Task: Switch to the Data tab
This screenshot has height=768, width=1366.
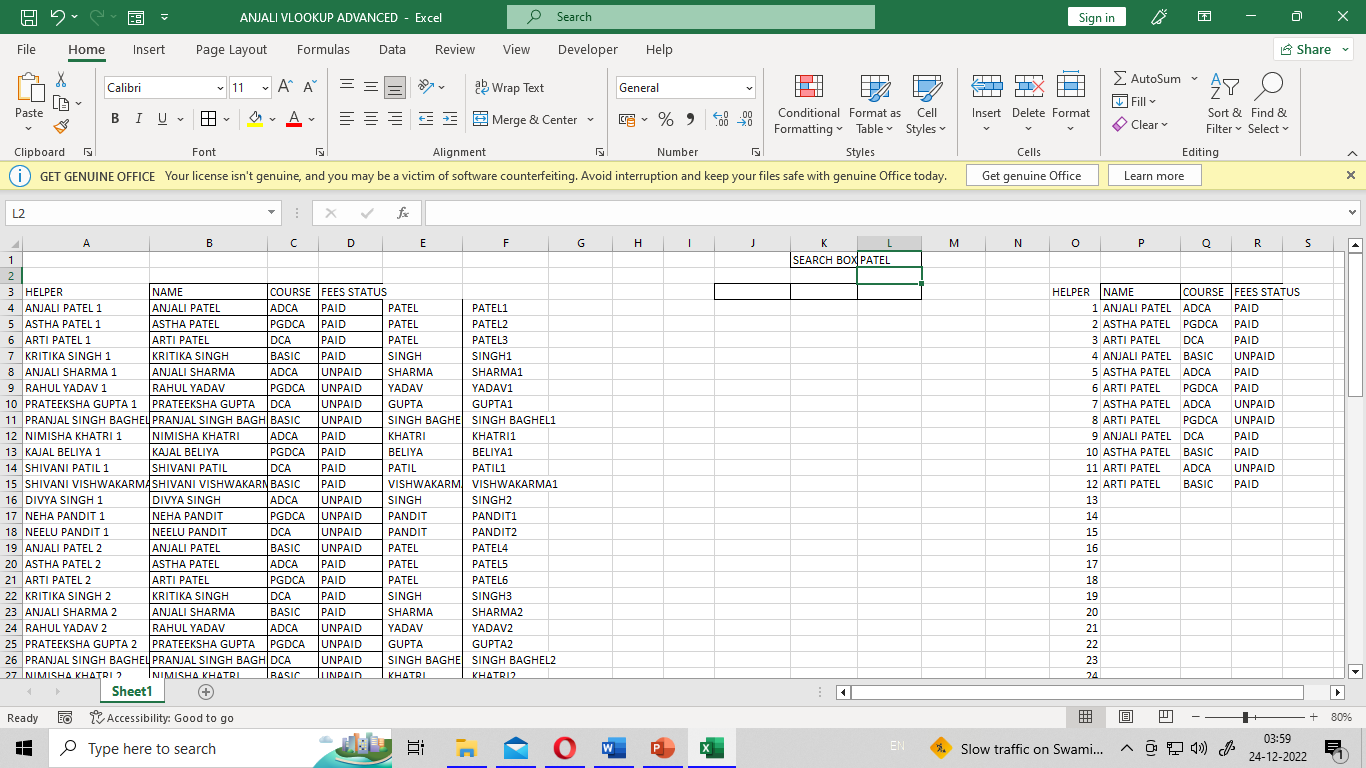Action: (392, 49)
